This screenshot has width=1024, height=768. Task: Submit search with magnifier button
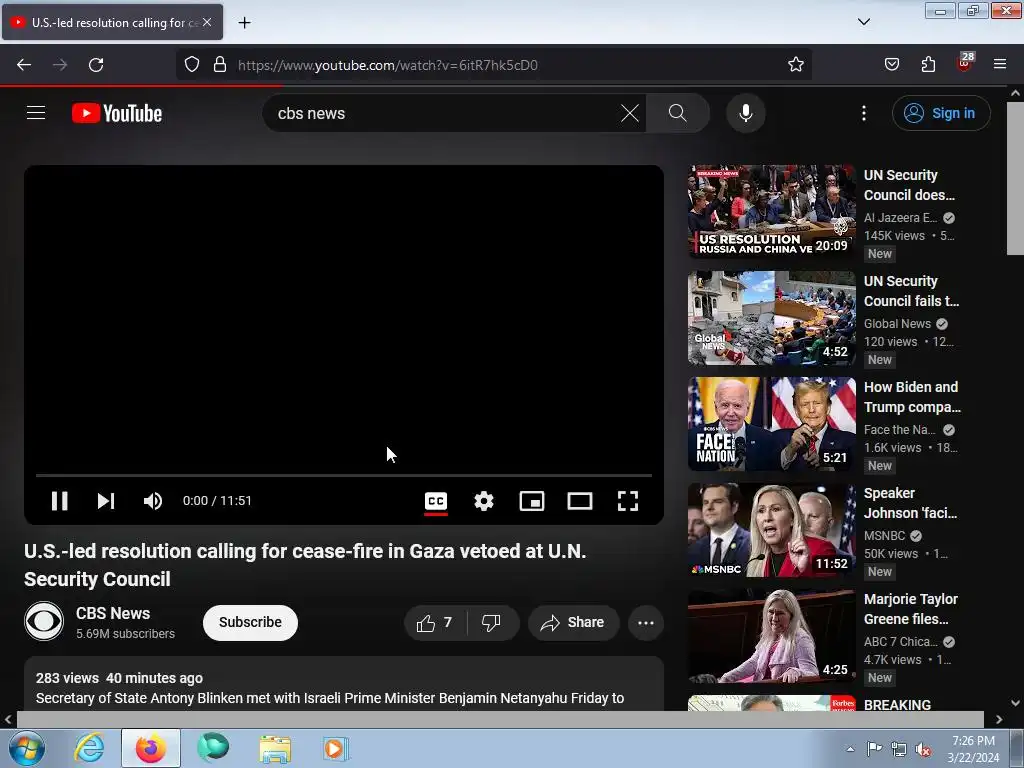(678, 113)
